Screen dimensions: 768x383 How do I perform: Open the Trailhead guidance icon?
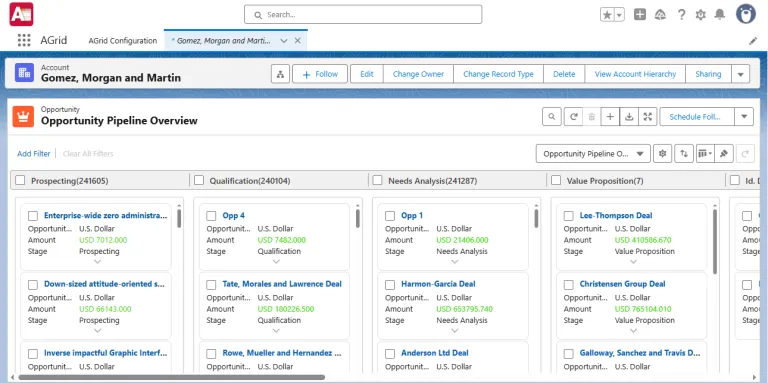(660, 15)
